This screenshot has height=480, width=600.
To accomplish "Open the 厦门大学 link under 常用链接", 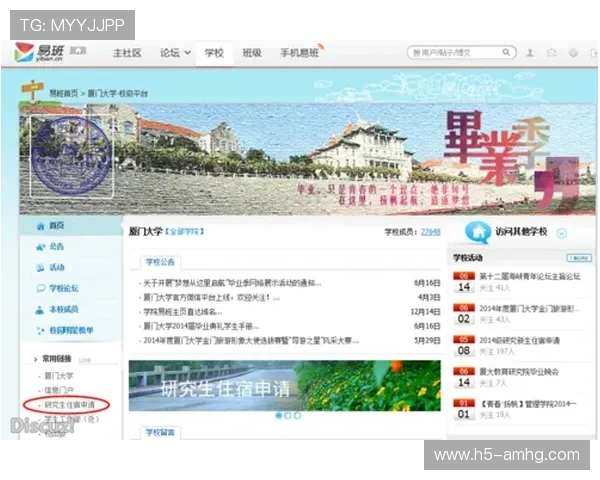I will (x=59, y=376).
